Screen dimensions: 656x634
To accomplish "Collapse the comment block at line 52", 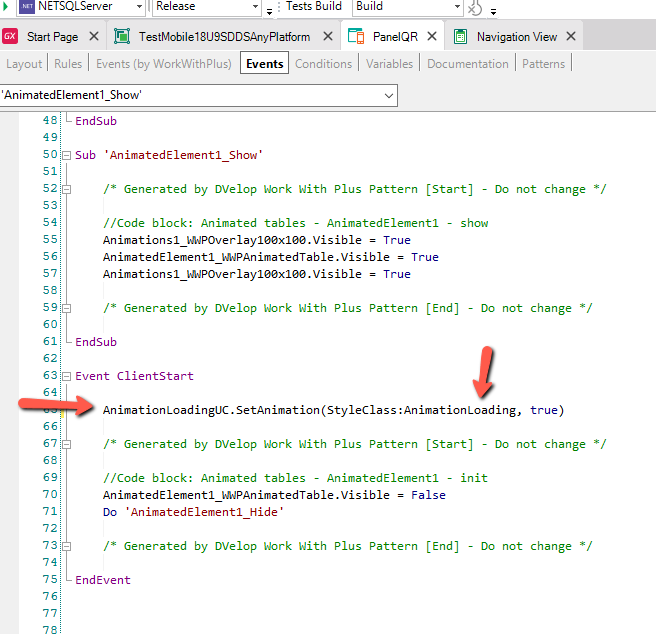I will click(x=67, y=190).
